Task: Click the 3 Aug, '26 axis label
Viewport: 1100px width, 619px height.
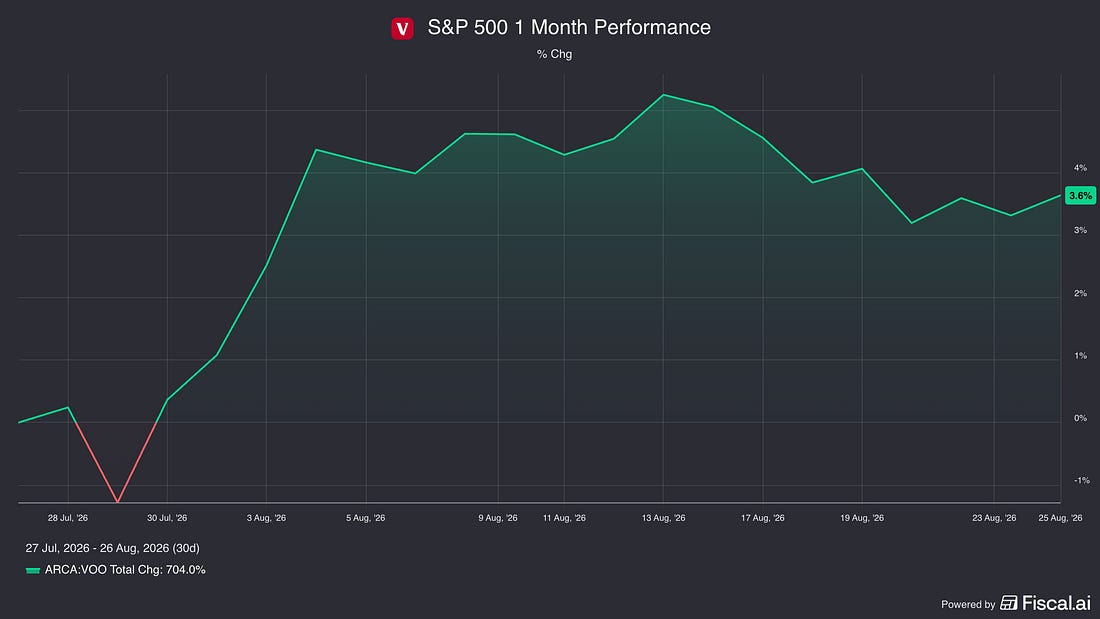Action: (267, 518)
